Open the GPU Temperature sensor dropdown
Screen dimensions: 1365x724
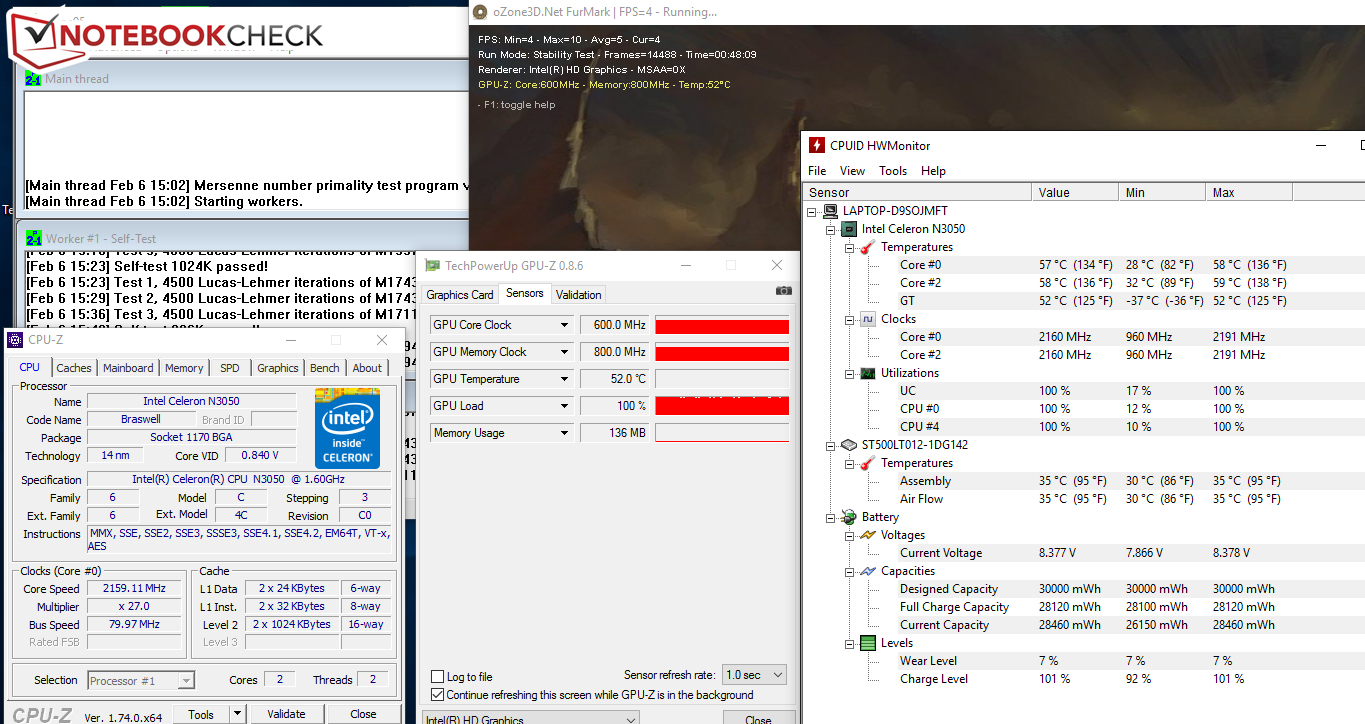565,379
